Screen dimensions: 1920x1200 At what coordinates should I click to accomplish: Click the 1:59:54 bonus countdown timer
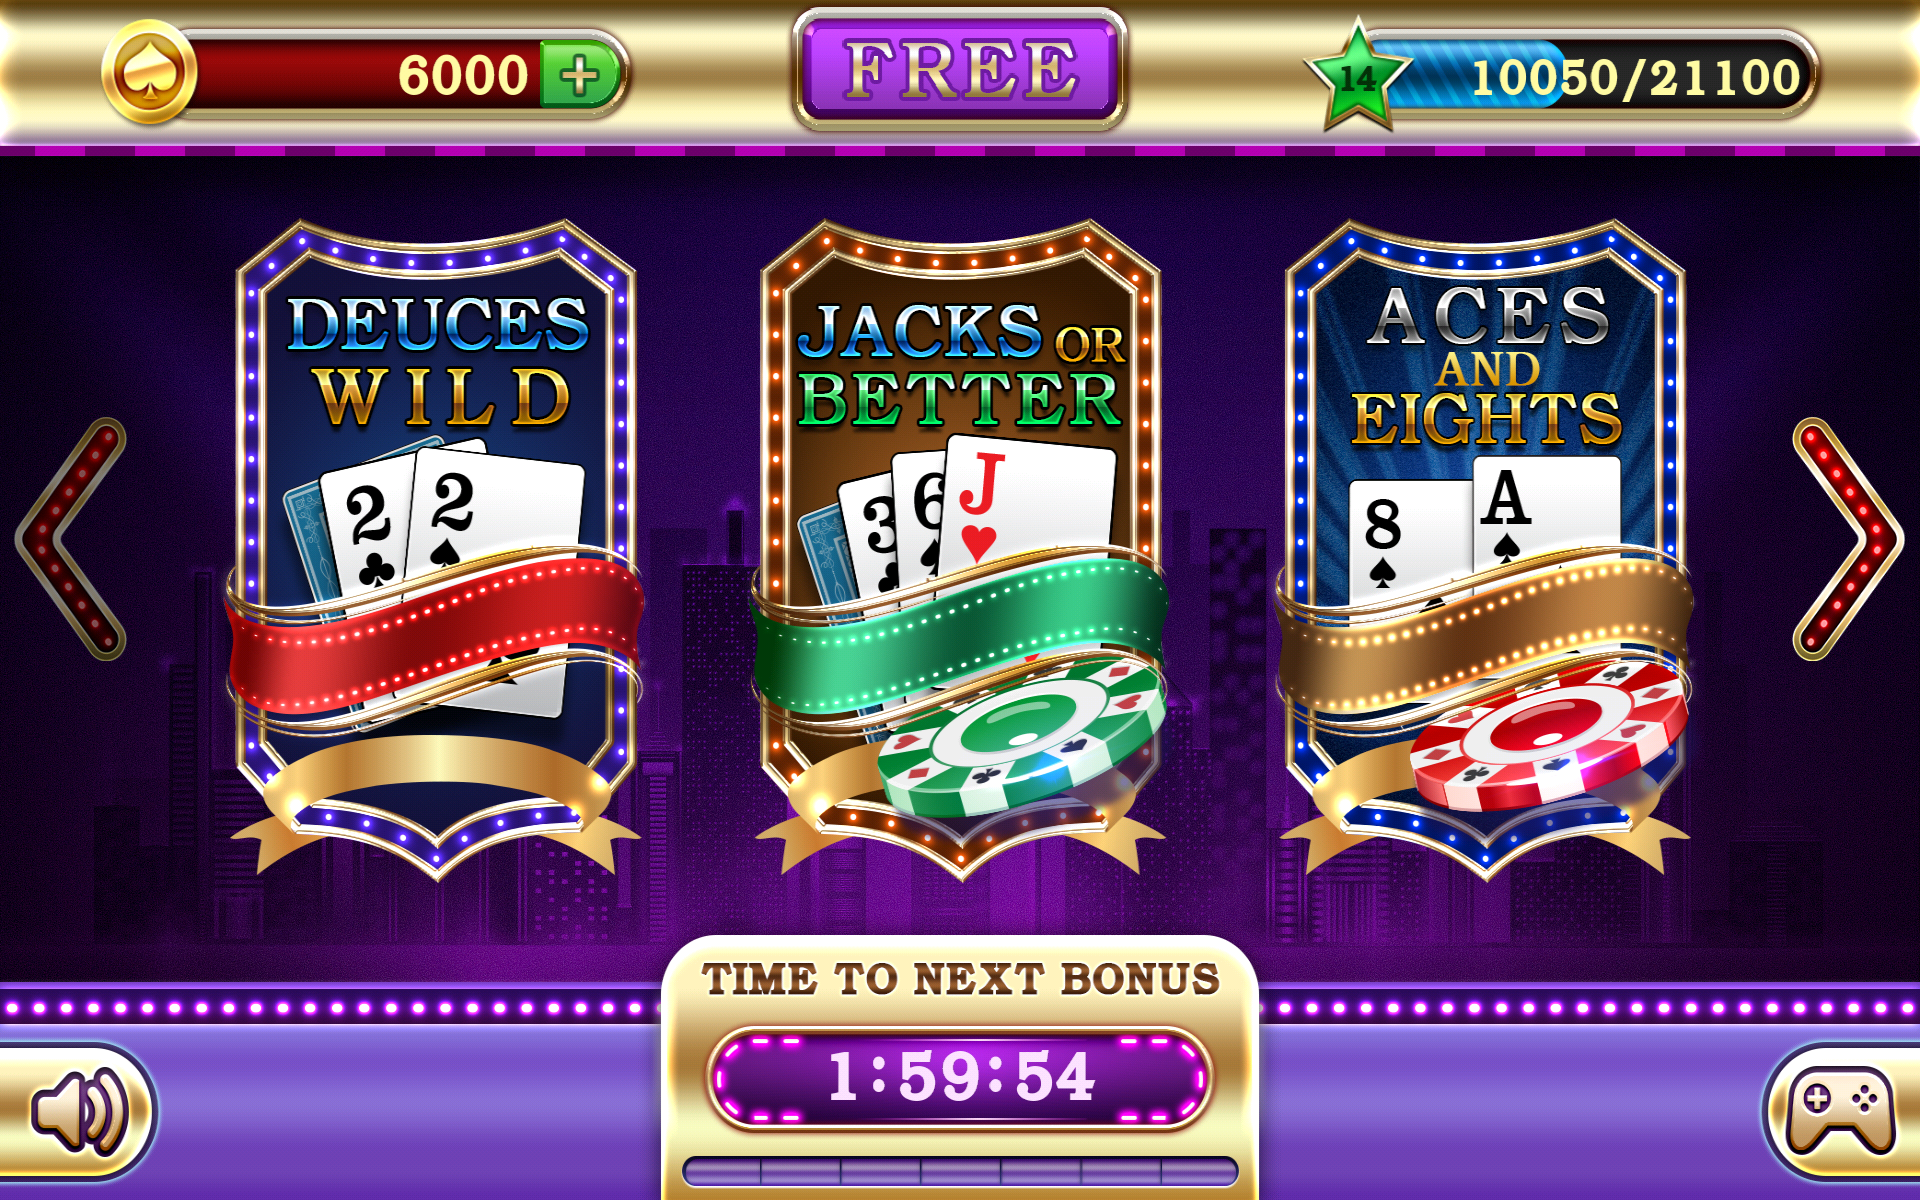coord(960,1078)
